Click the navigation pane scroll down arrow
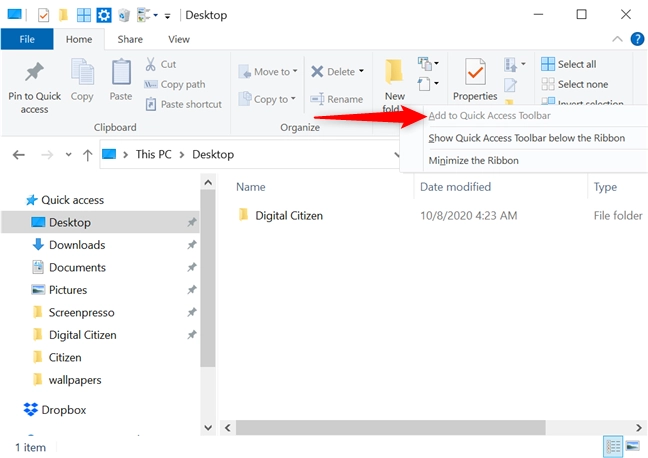Viewport: 648px width, 458px height. tap(208, 427)
